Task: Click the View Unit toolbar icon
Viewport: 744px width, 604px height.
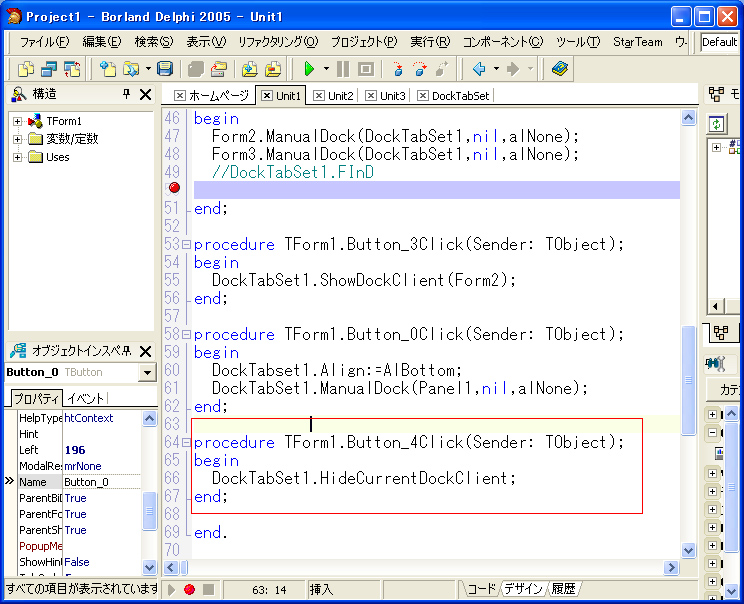Action: (25, 69)
